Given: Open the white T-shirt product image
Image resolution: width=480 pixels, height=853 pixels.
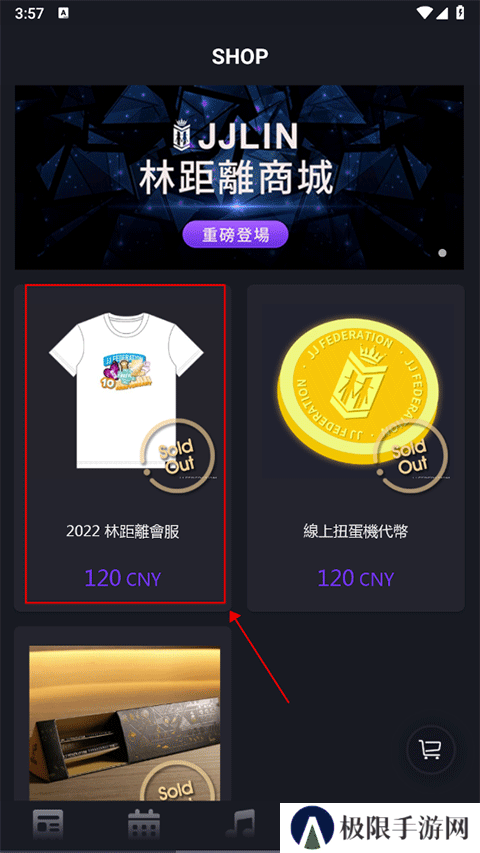Looking at the screenshot, I should (126, 390).
